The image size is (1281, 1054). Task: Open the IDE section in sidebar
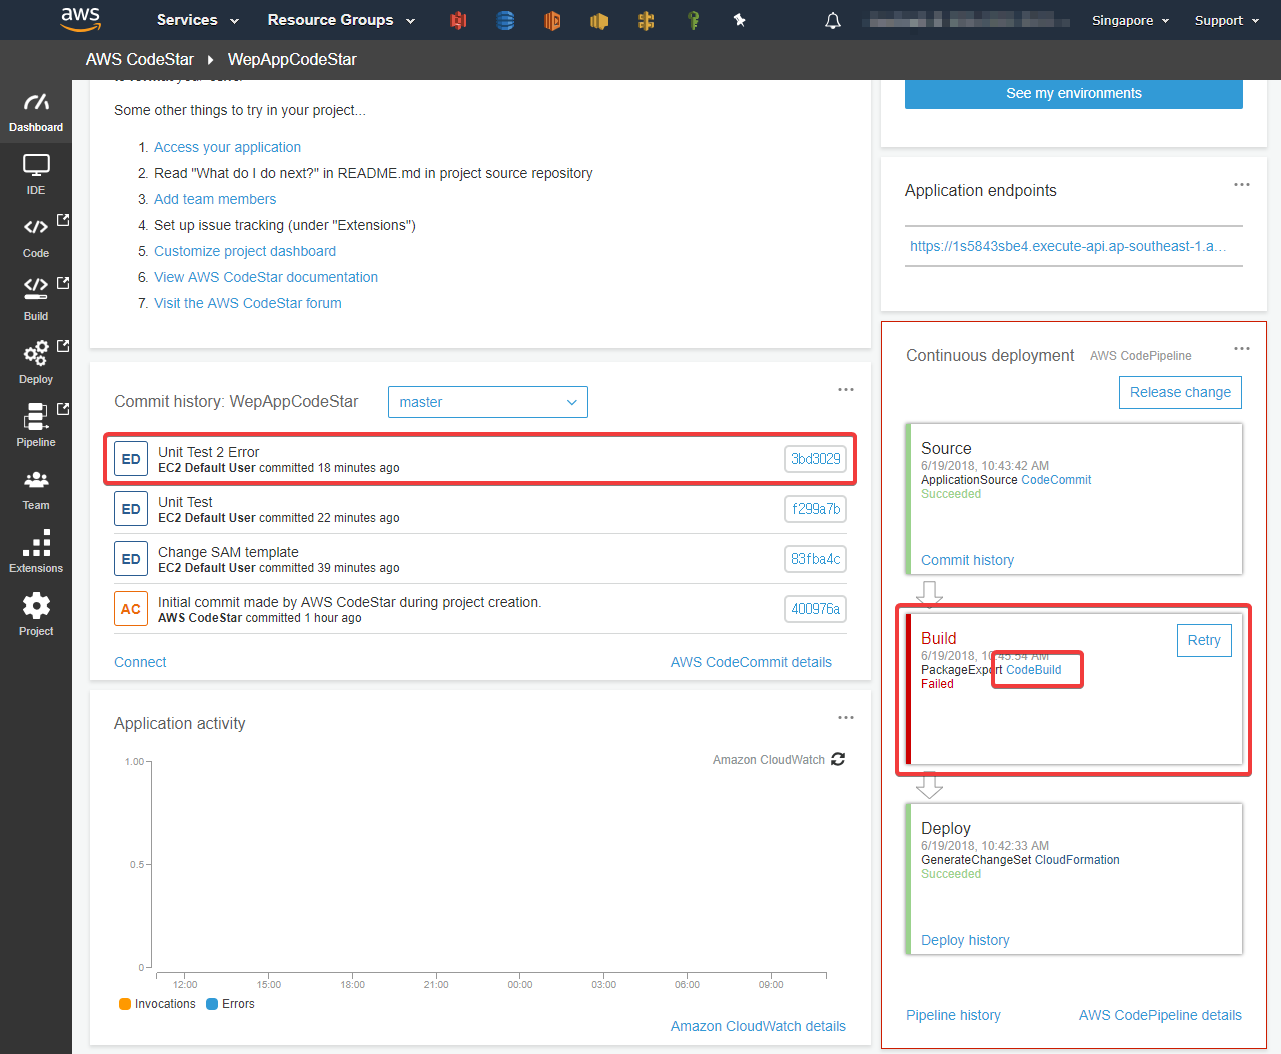point(36,175)
